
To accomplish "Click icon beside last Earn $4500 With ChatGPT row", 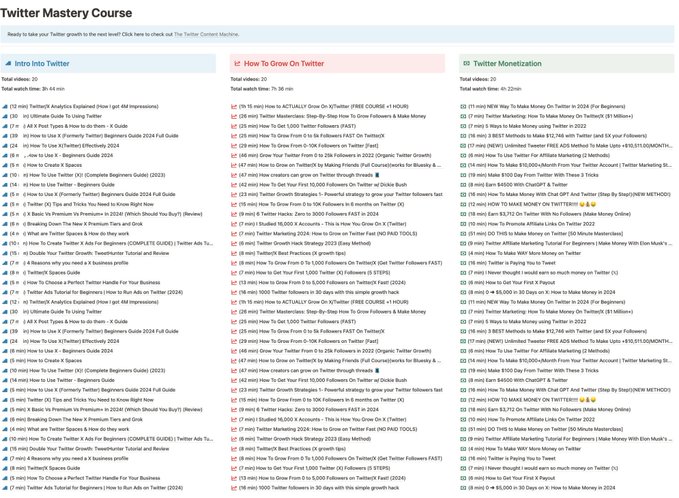I will point(463,380).
